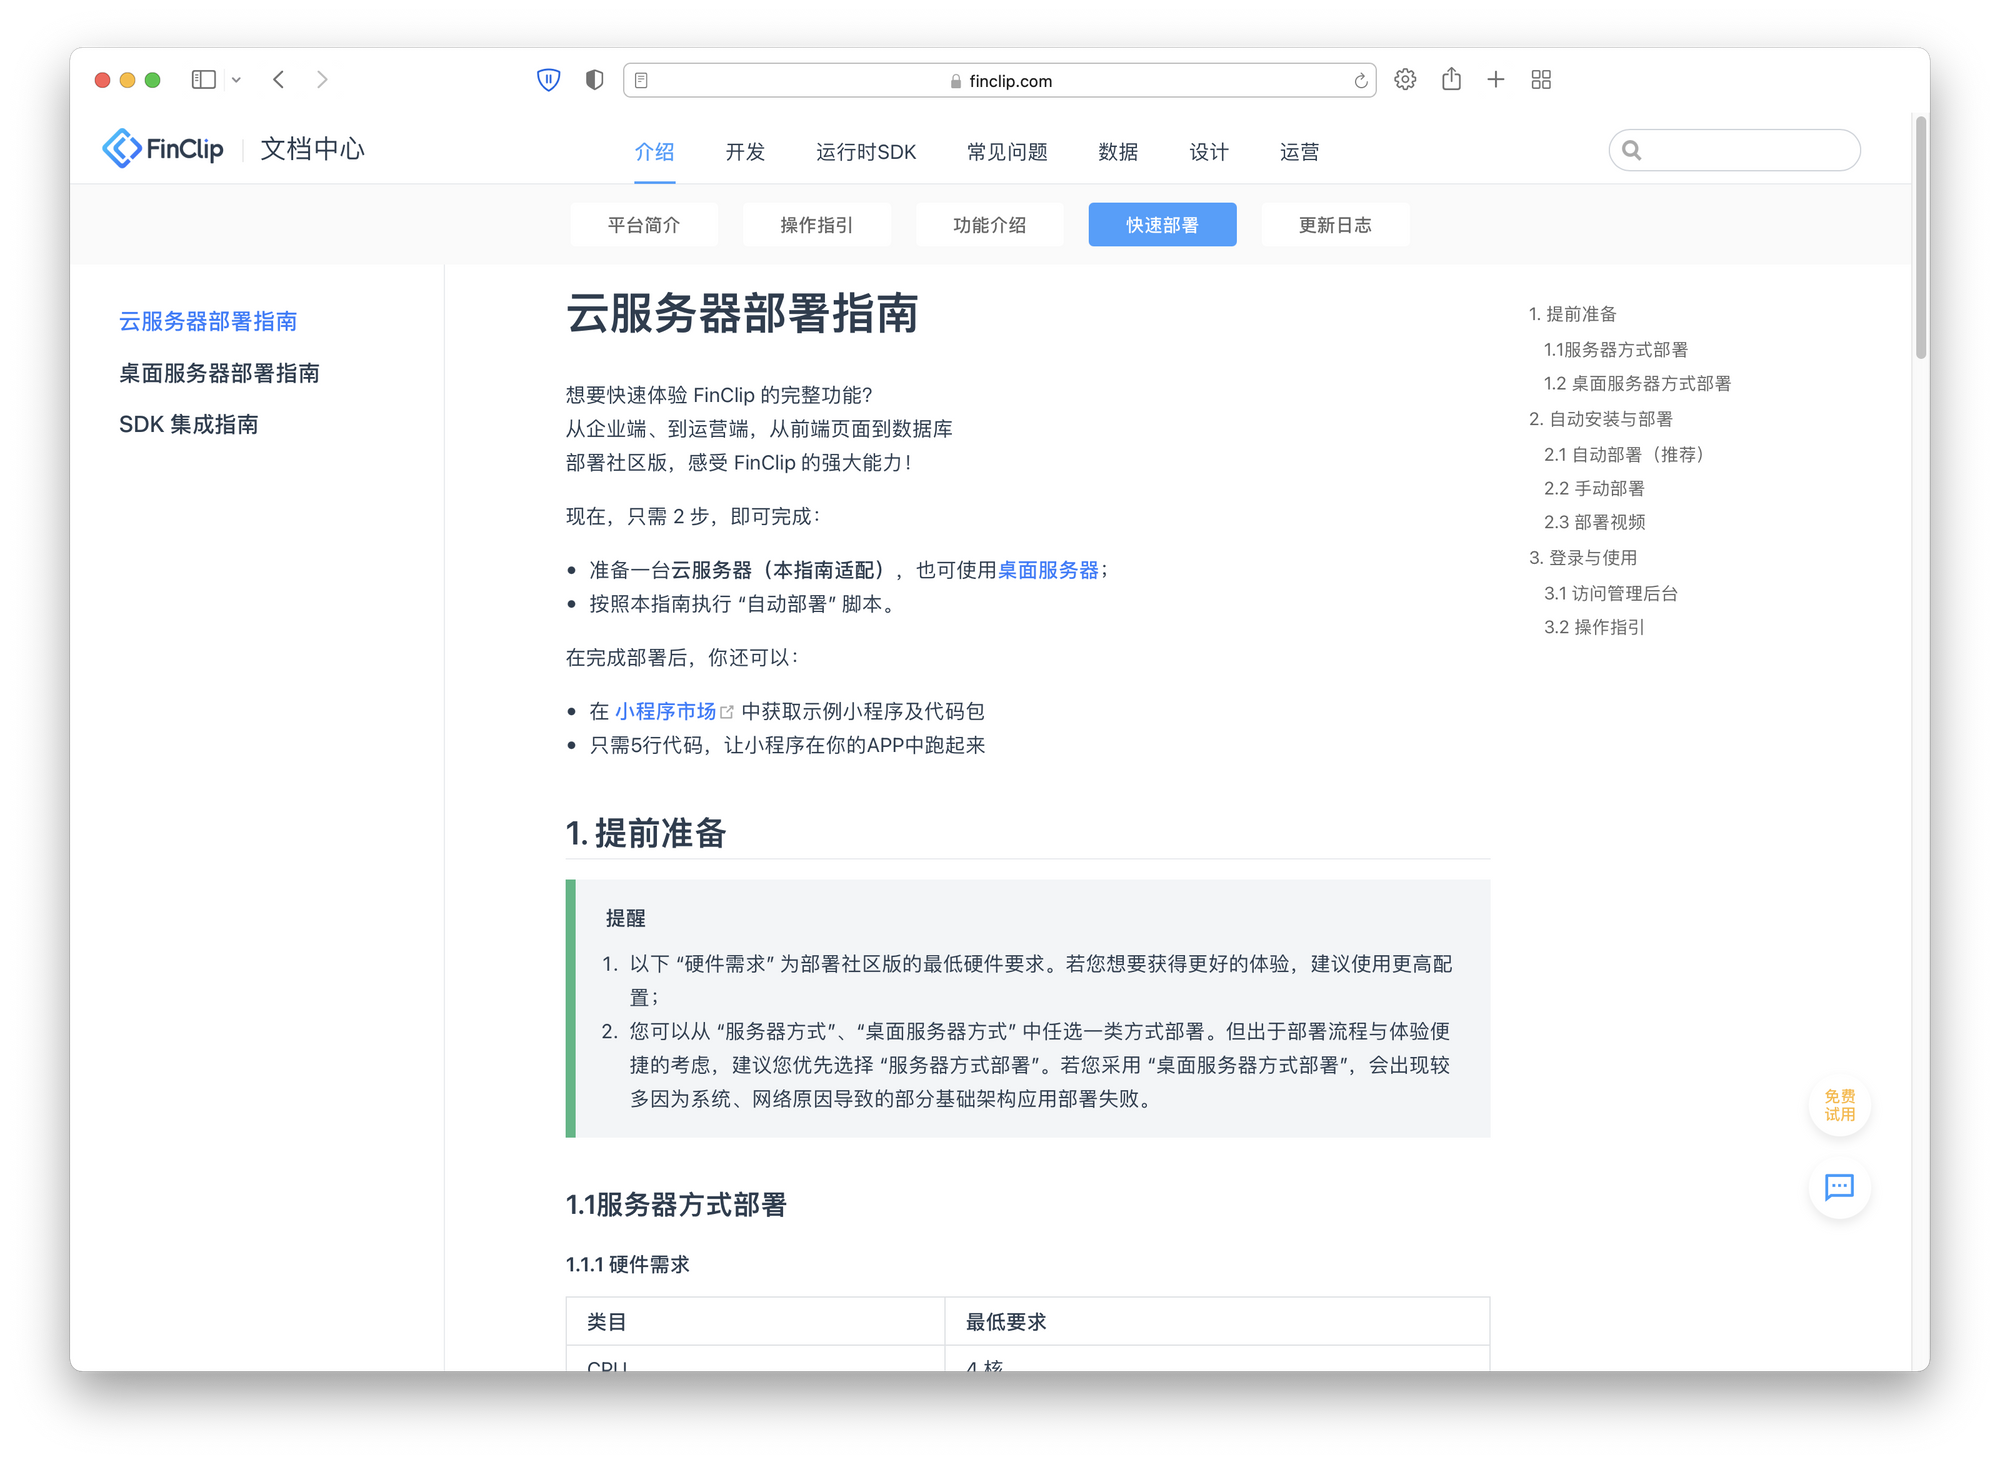The image size is (2000, 1464).
Task: Open the sidebar options chevron
Action: (x=237, y=80)
